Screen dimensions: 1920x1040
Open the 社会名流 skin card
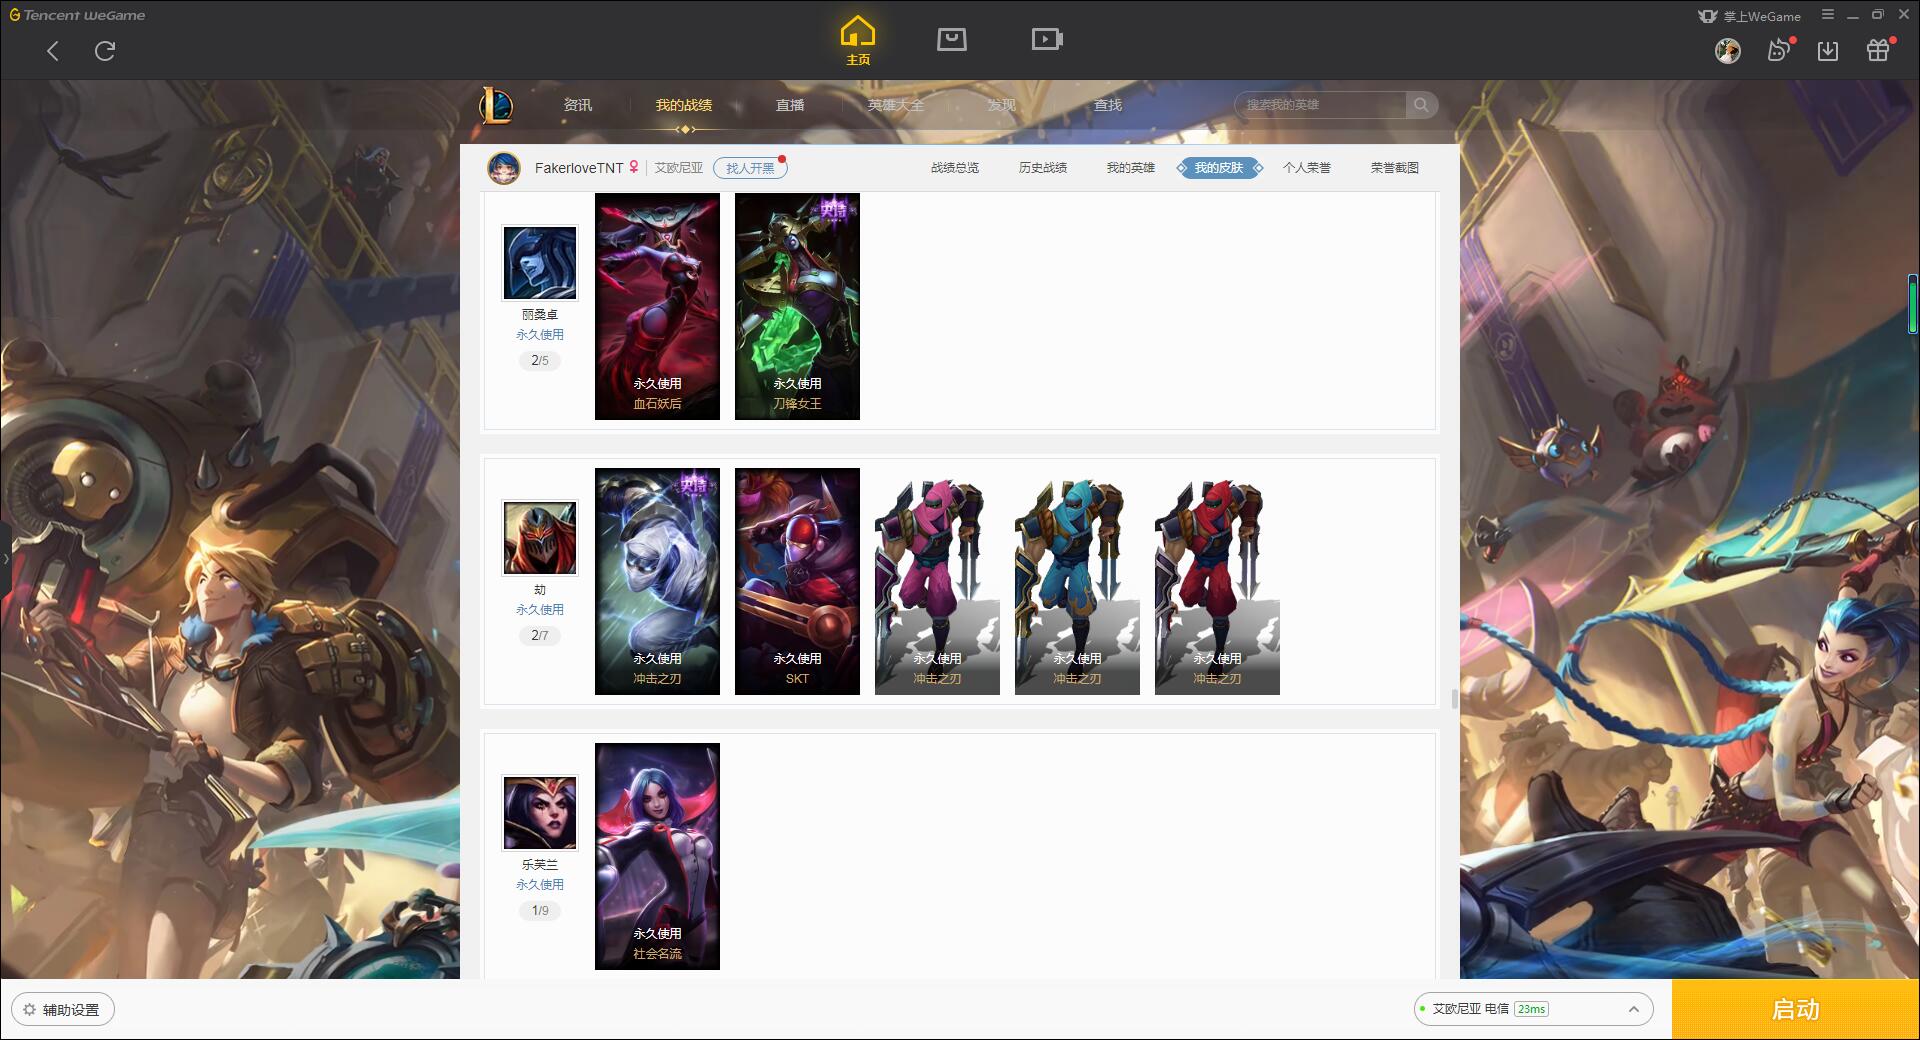[657, 856]
